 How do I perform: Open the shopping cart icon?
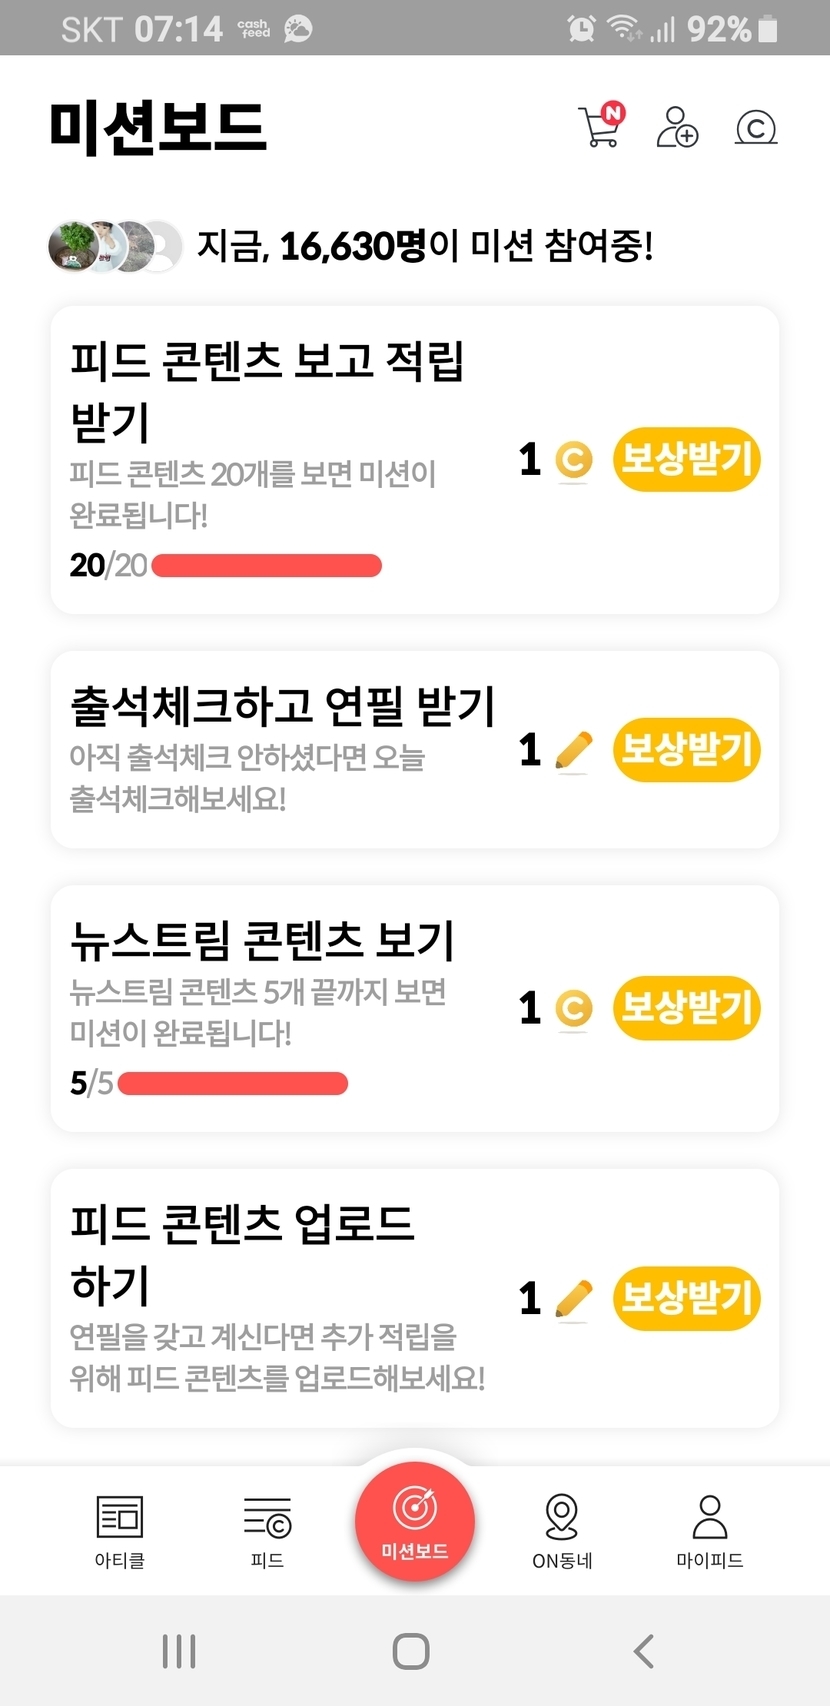(x=601, y=127)
